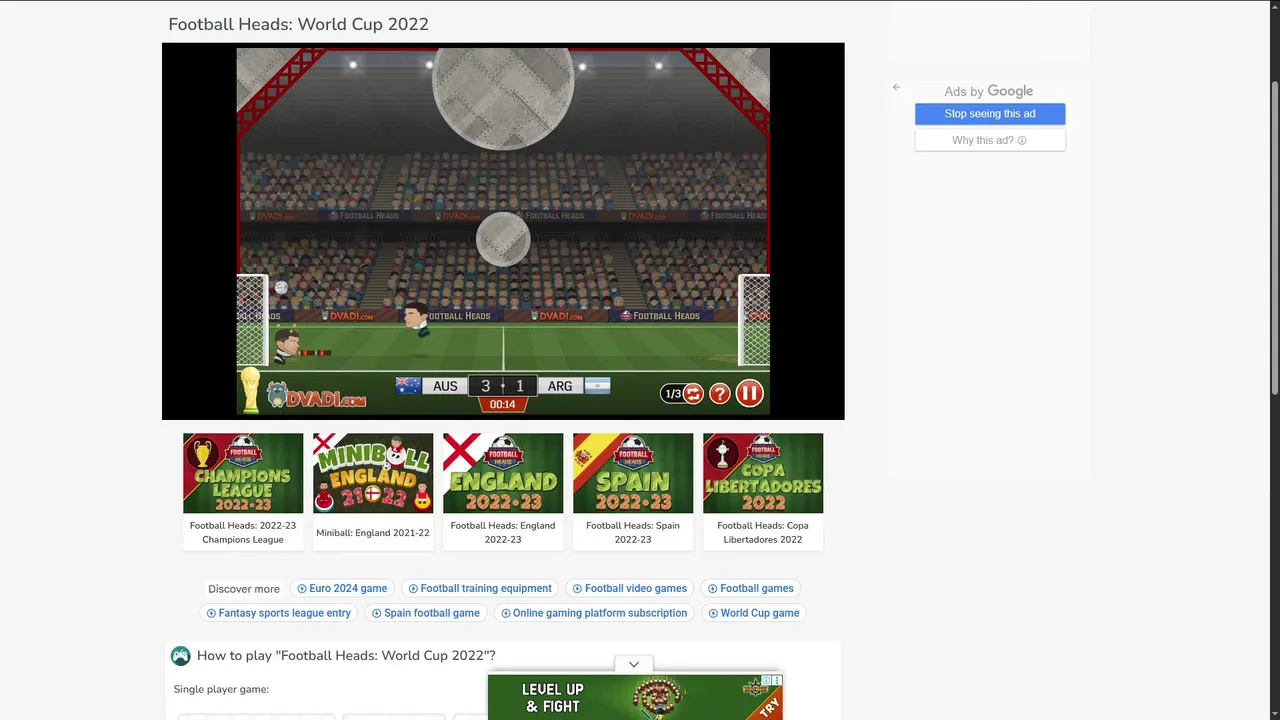Click the 00:14 match timer

point(503,404)
